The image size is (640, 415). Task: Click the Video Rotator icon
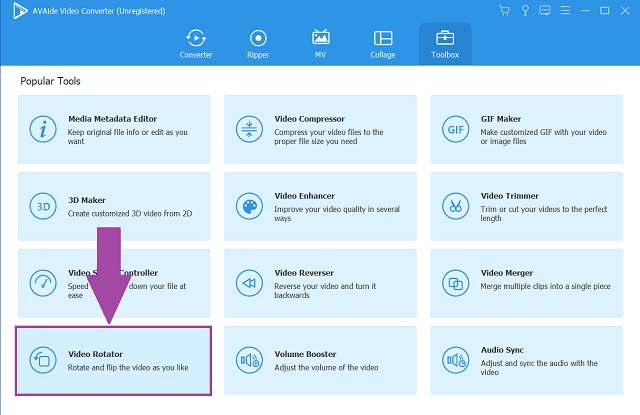tap(43, 360)
